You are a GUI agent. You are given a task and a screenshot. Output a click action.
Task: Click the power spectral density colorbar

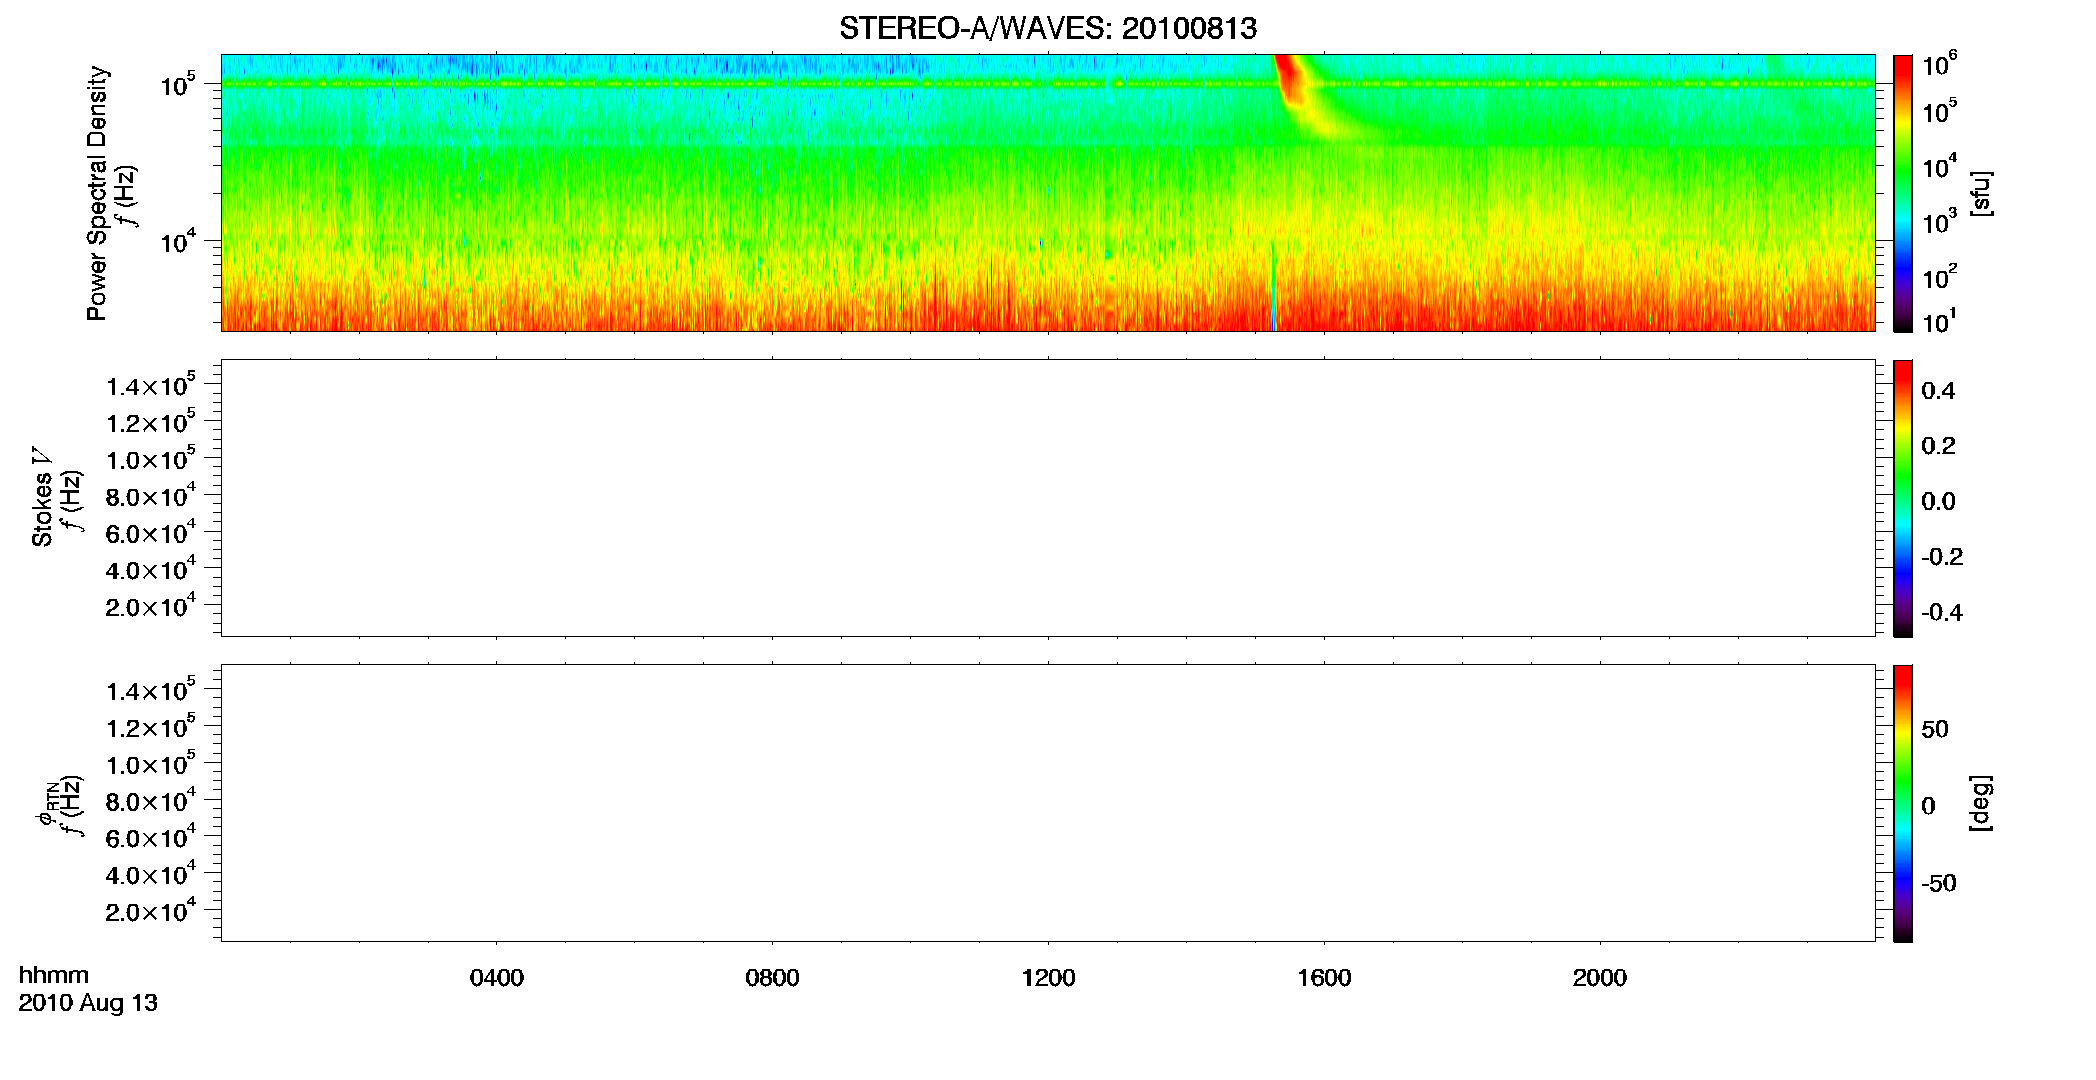[x=1903, y=193]
